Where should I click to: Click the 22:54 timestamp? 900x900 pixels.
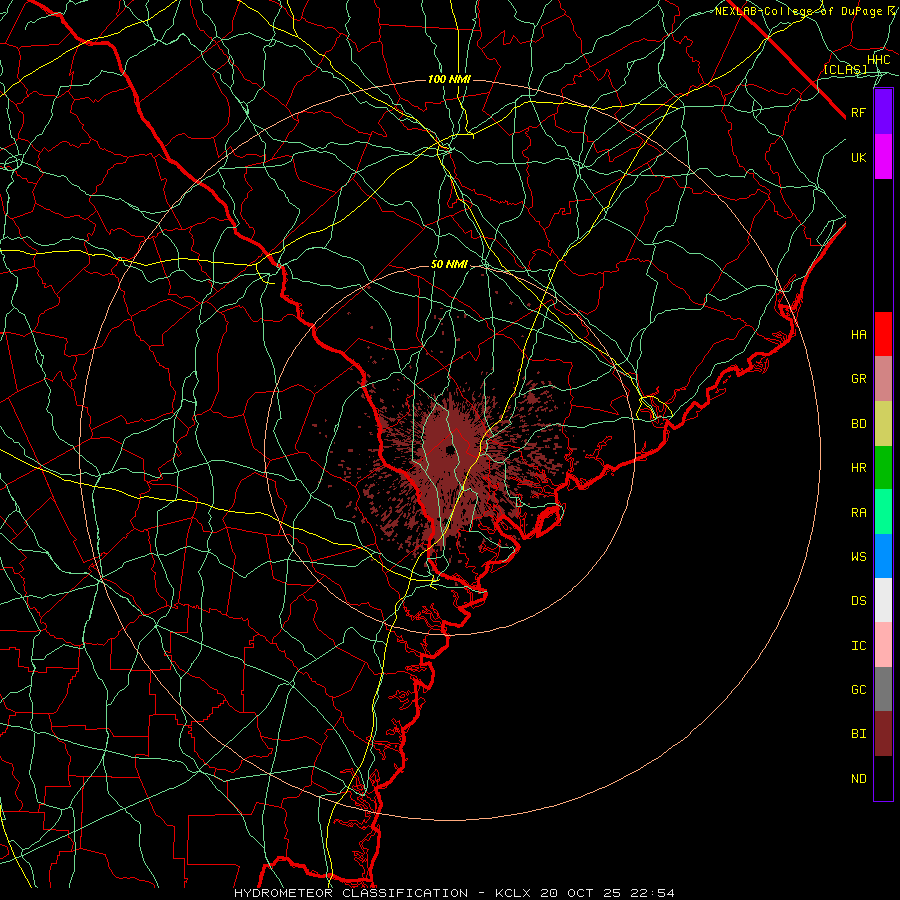(655, 893)
